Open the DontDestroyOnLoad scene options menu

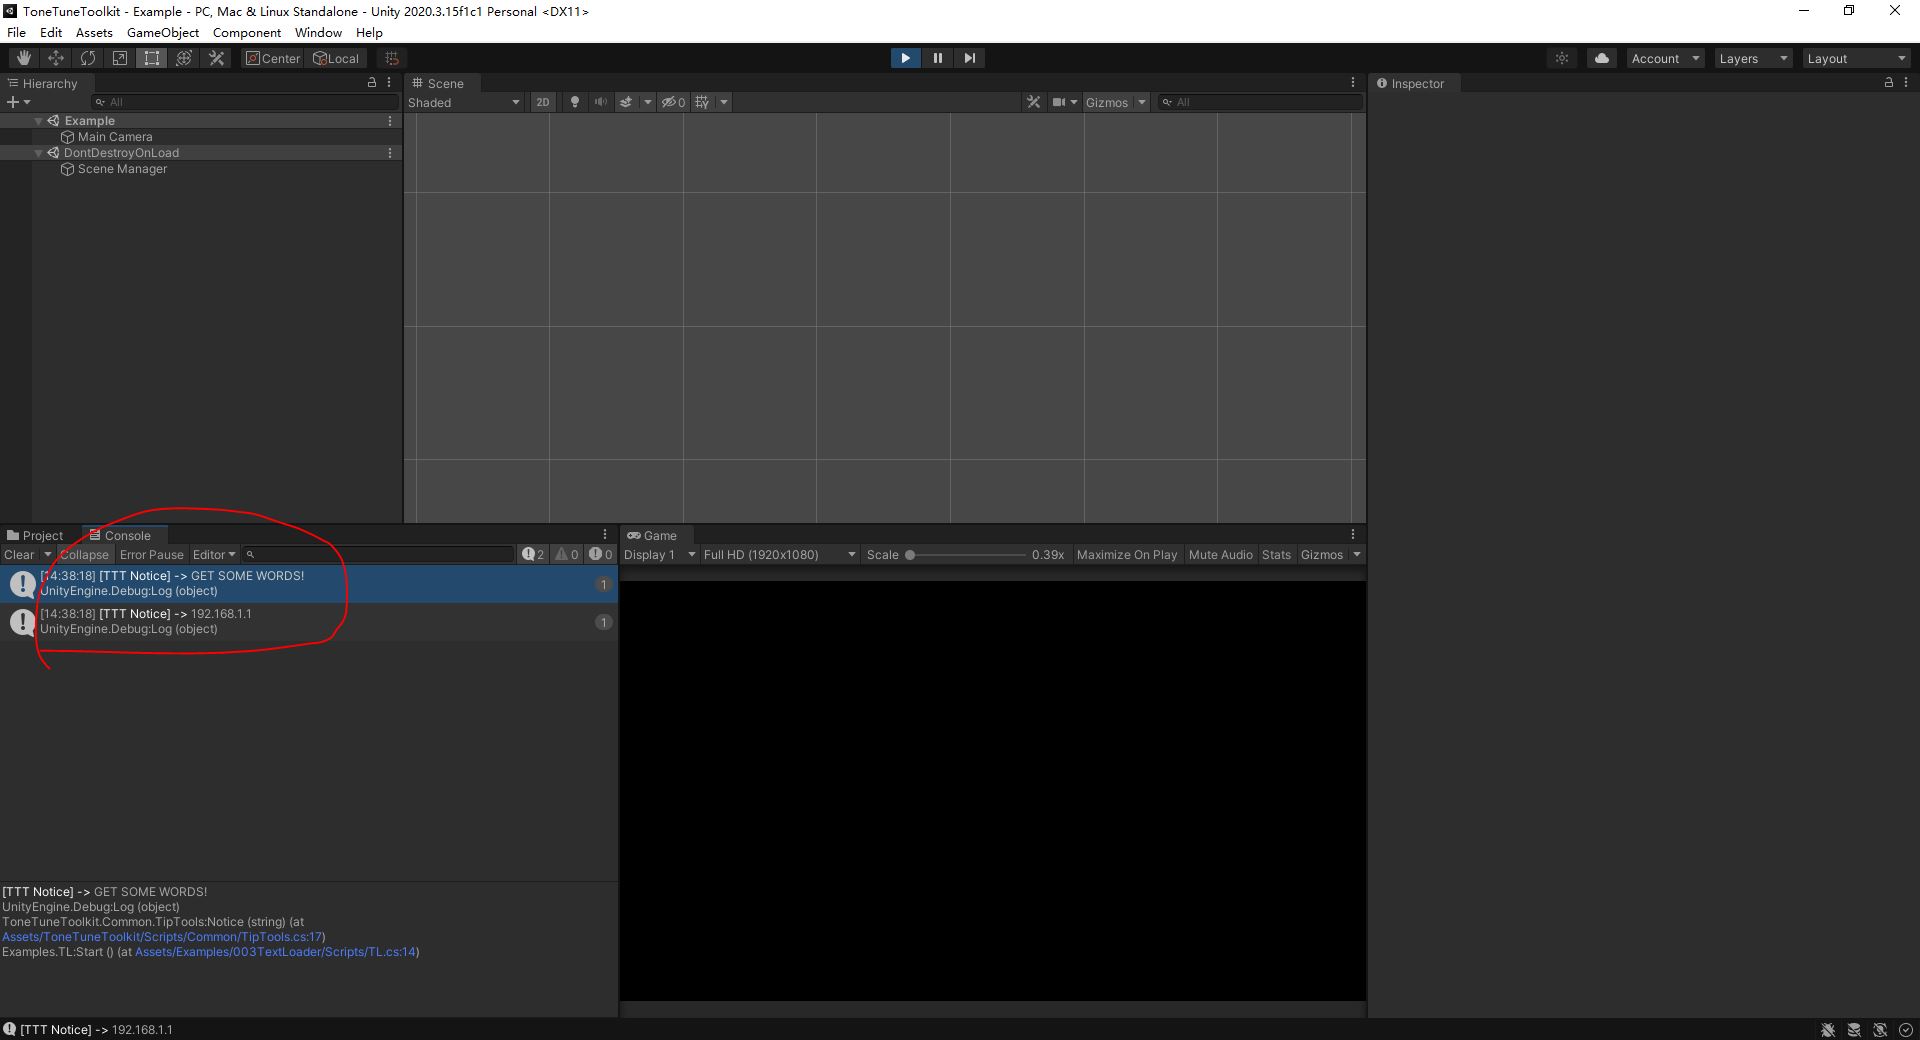pos(390,153)
